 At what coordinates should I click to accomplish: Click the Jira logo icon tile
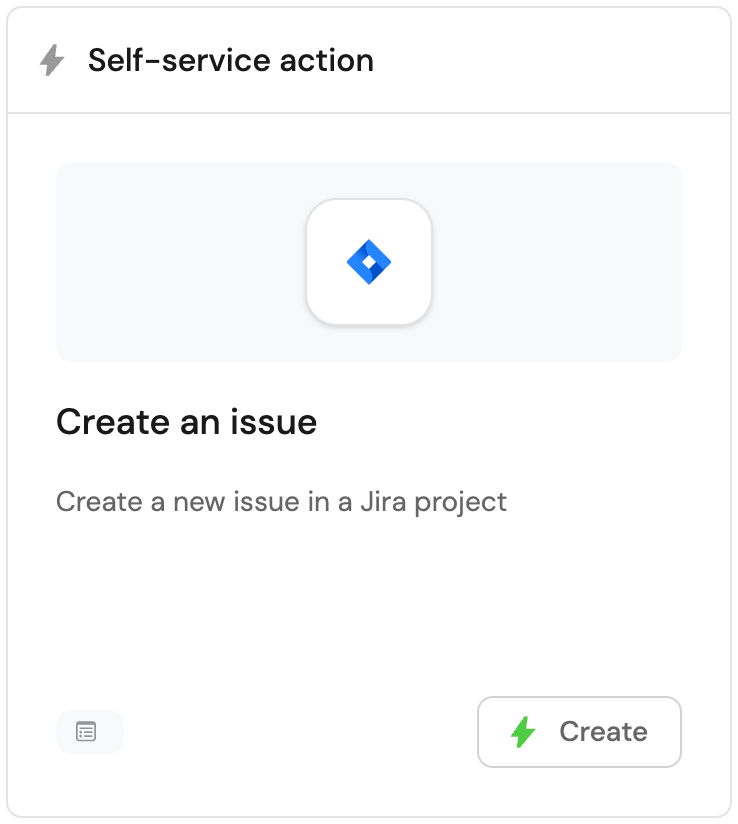click(369, 262)
